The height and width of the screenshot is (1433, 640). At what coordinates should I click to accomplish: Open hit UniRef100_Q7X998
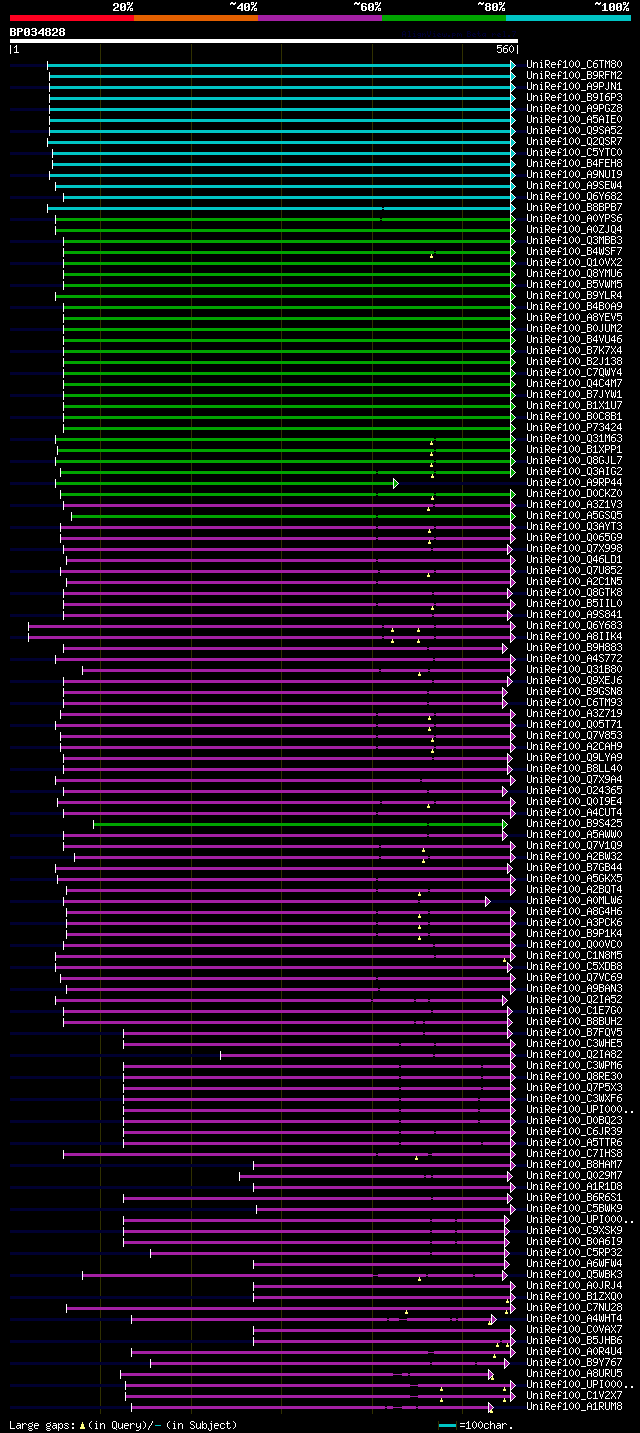(574, 548)
